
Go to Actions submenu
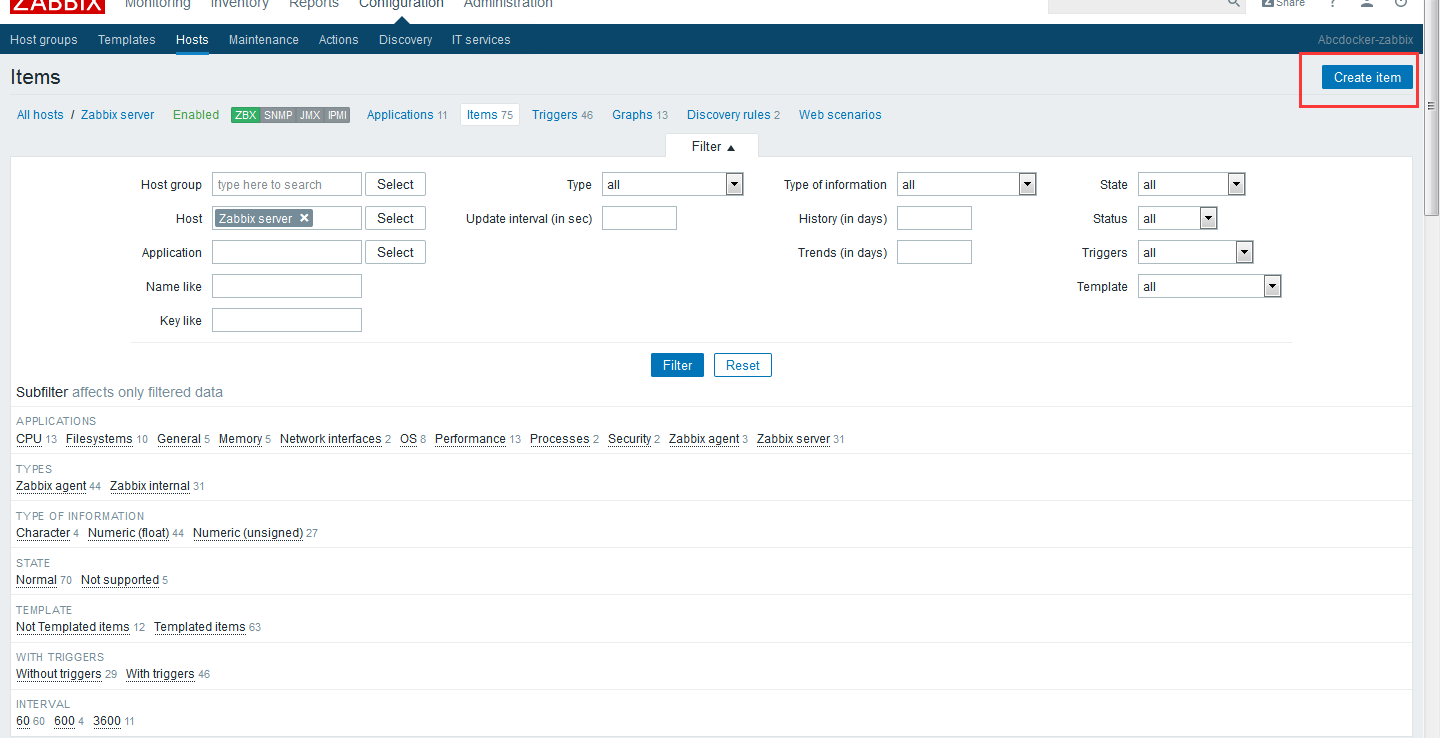(339, 40)
